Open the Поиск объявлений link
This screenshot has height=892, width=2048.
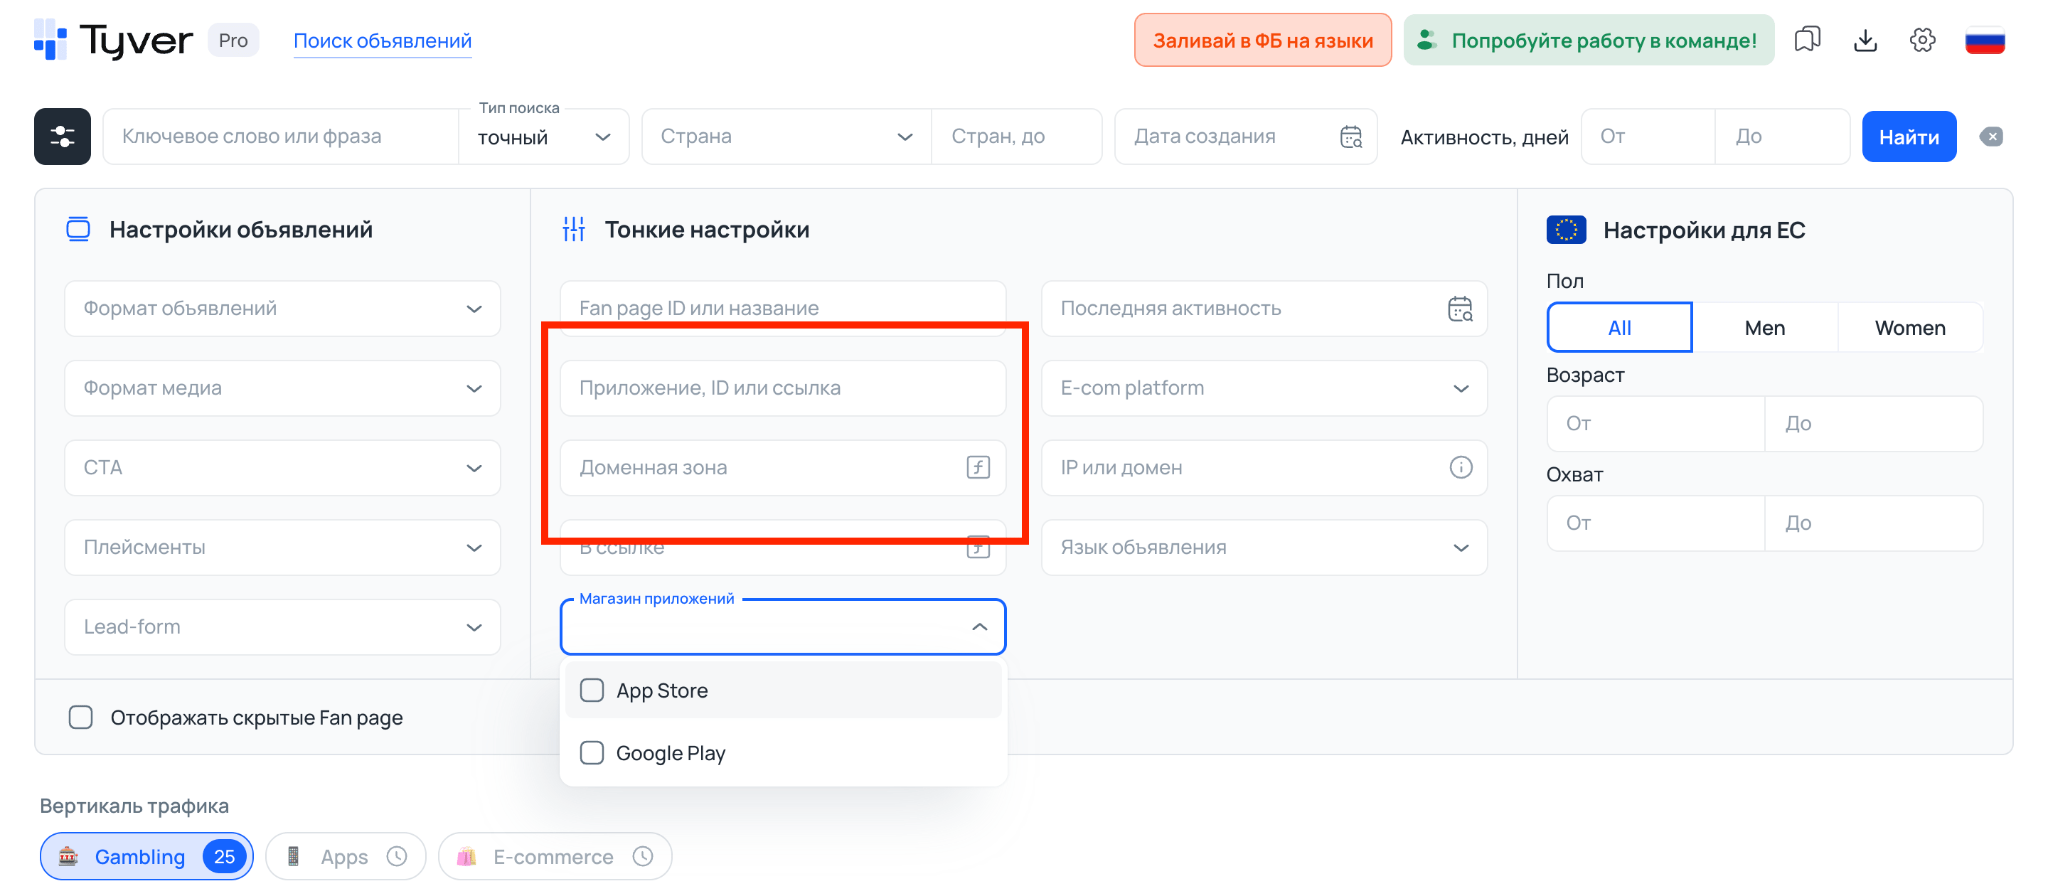382,41
